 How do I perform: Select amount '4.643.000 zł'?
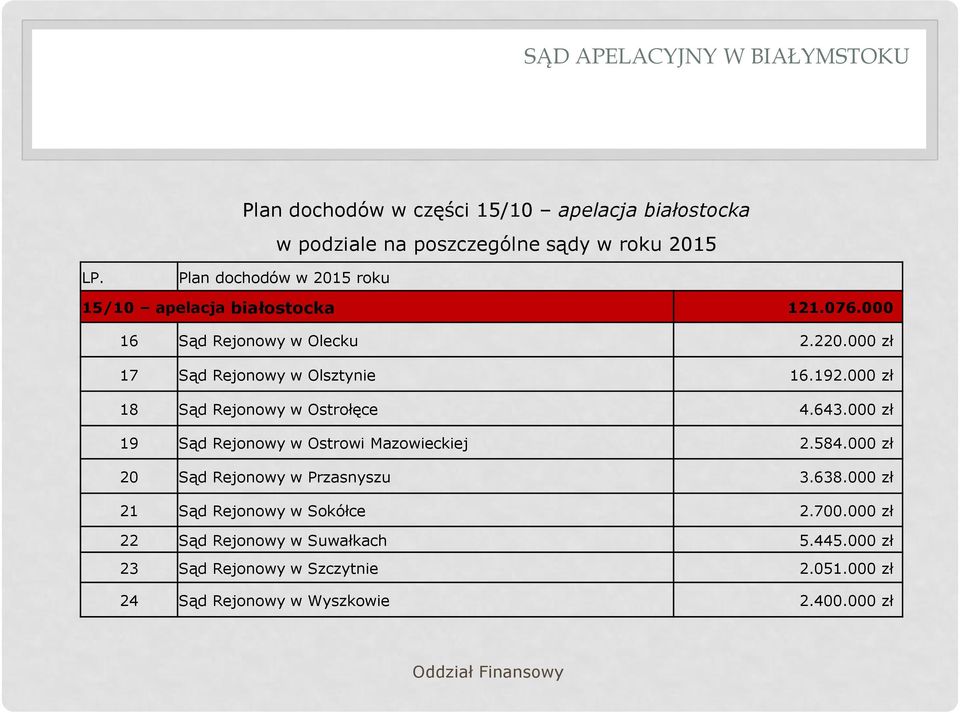click(846, 409)
